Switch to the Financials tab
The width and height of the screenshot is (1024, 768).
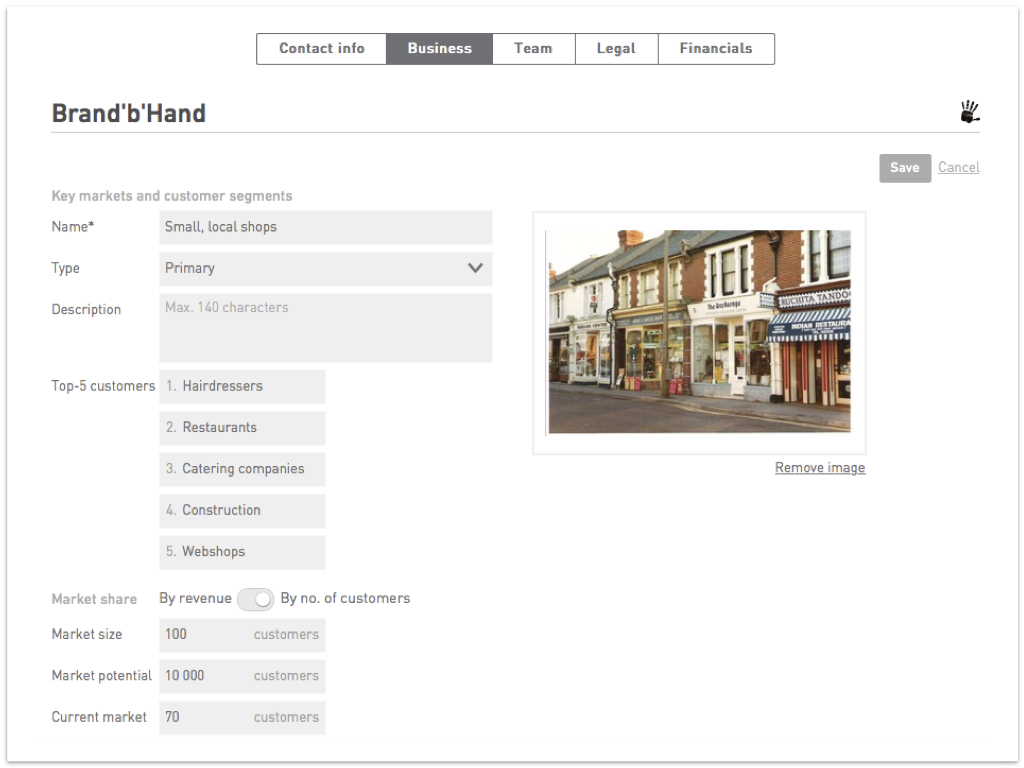(x=716, y=49)
